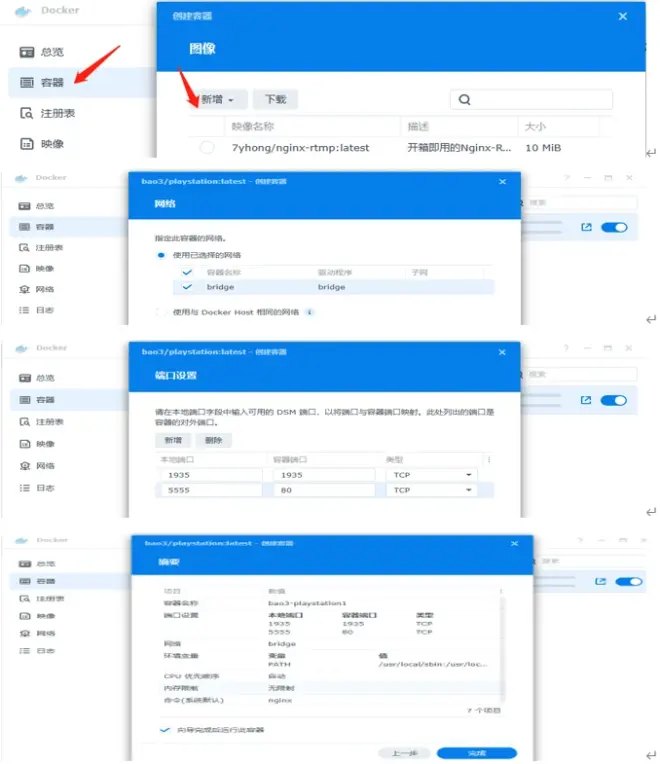Click 上一步 button in 摘要 dialog
Viewport: 660px width, 764px height.
(x=405, y=753)
